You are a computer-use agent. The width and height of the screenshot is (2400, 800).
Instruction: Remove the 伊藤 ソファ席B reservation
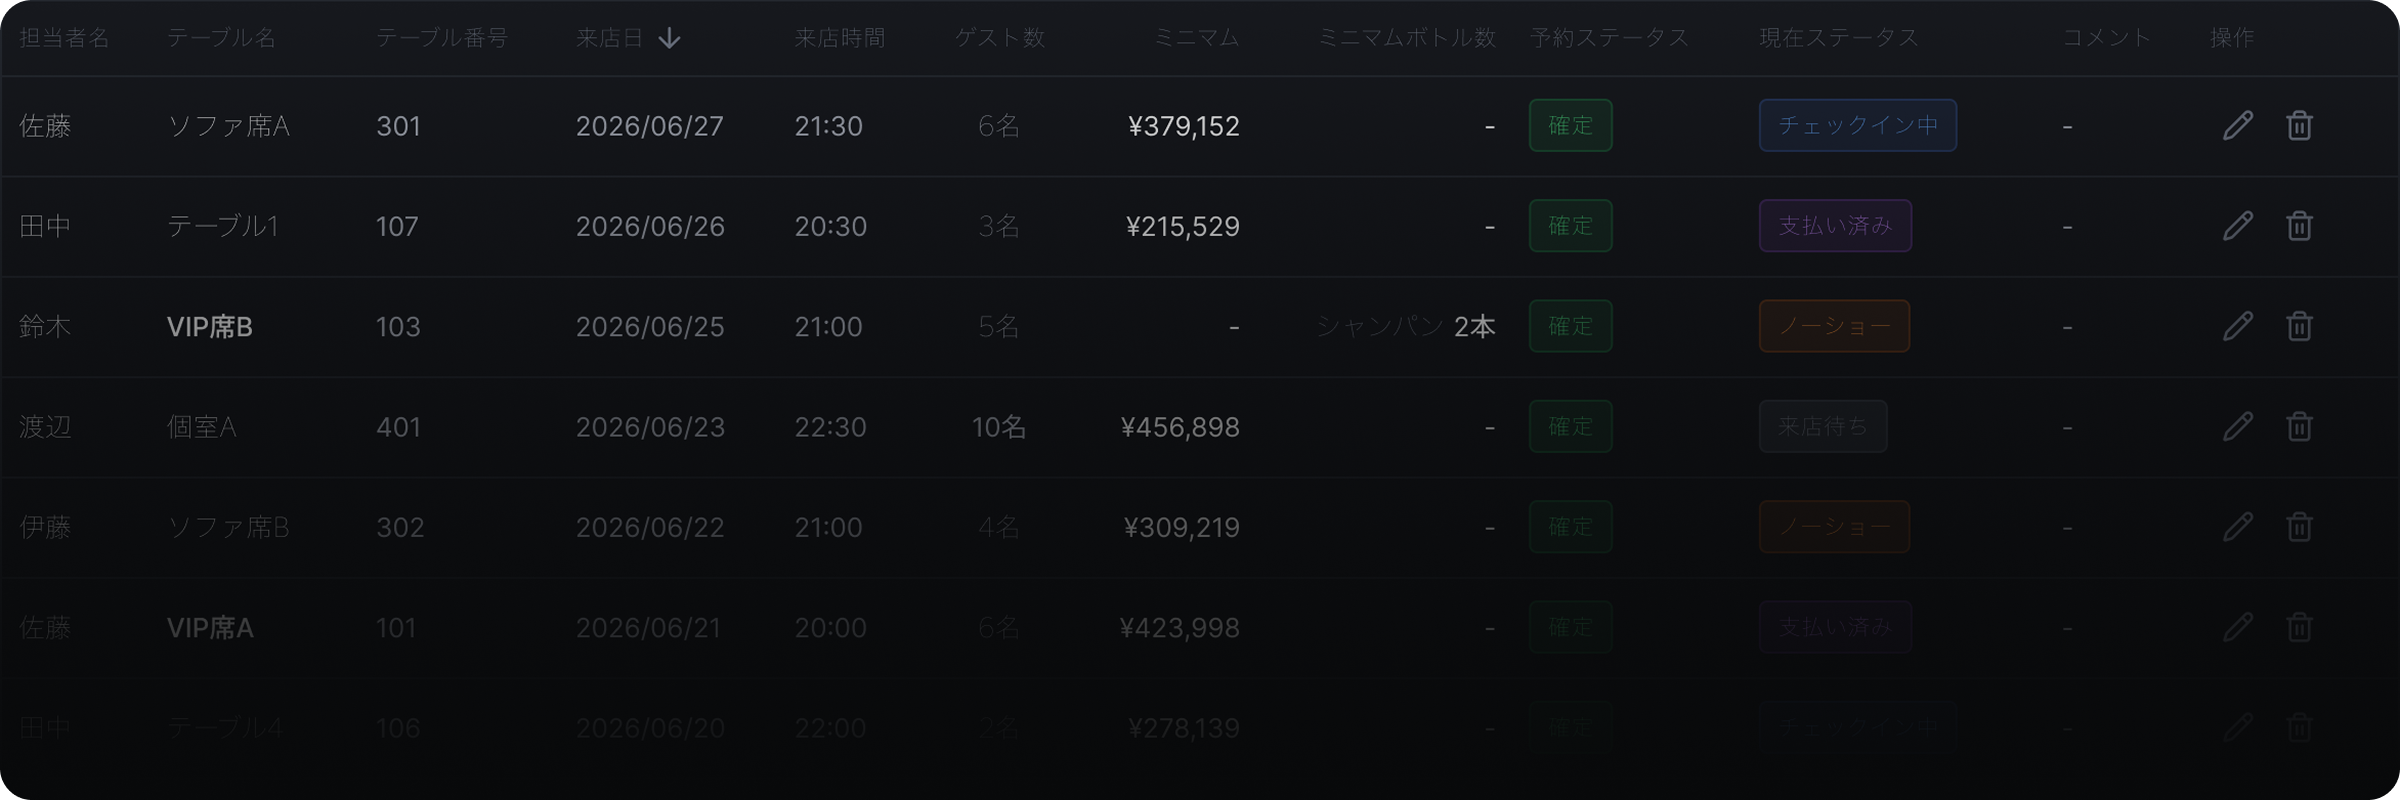[2299, 527]
